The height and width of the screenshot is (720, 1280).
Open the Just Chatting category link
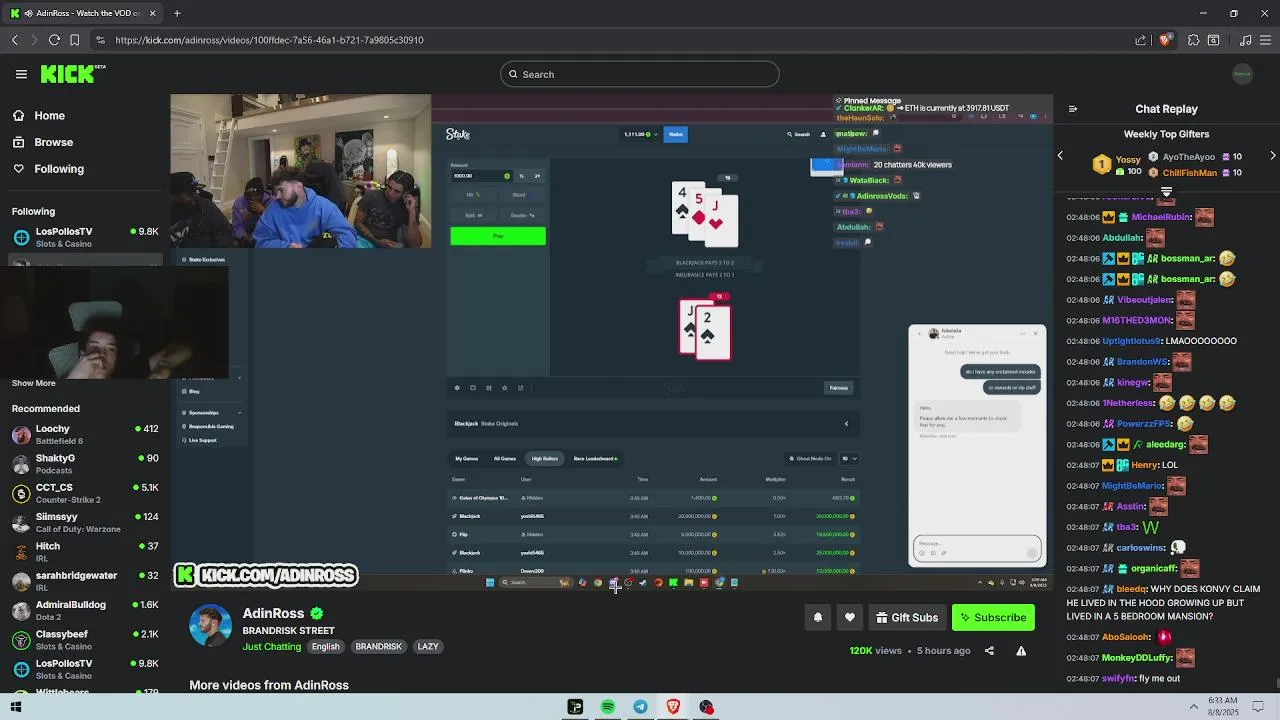tap(271, 647)
